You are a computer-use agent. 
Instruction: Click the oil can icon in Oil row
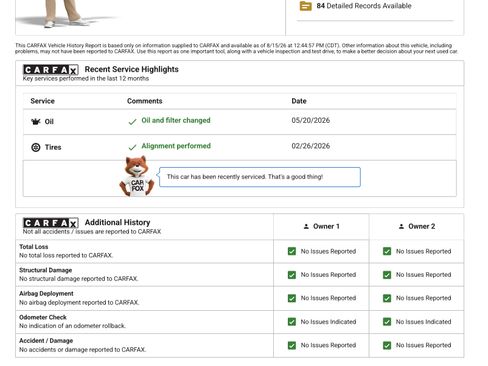coord(36,121)
